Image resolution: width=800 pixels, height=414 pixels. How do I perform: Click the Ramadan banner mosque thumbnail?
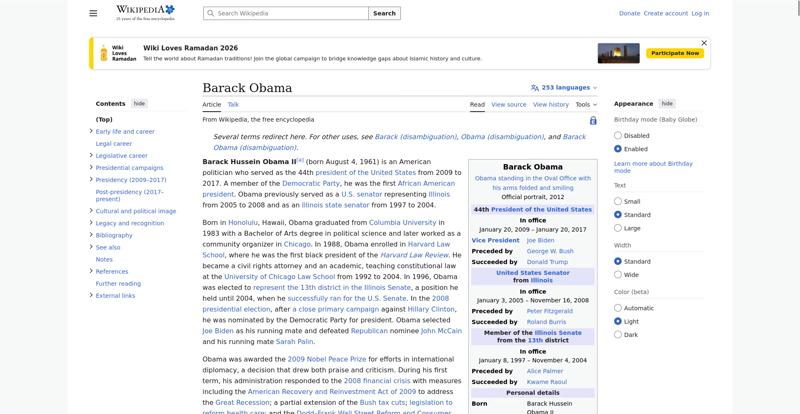pos(618,53)
